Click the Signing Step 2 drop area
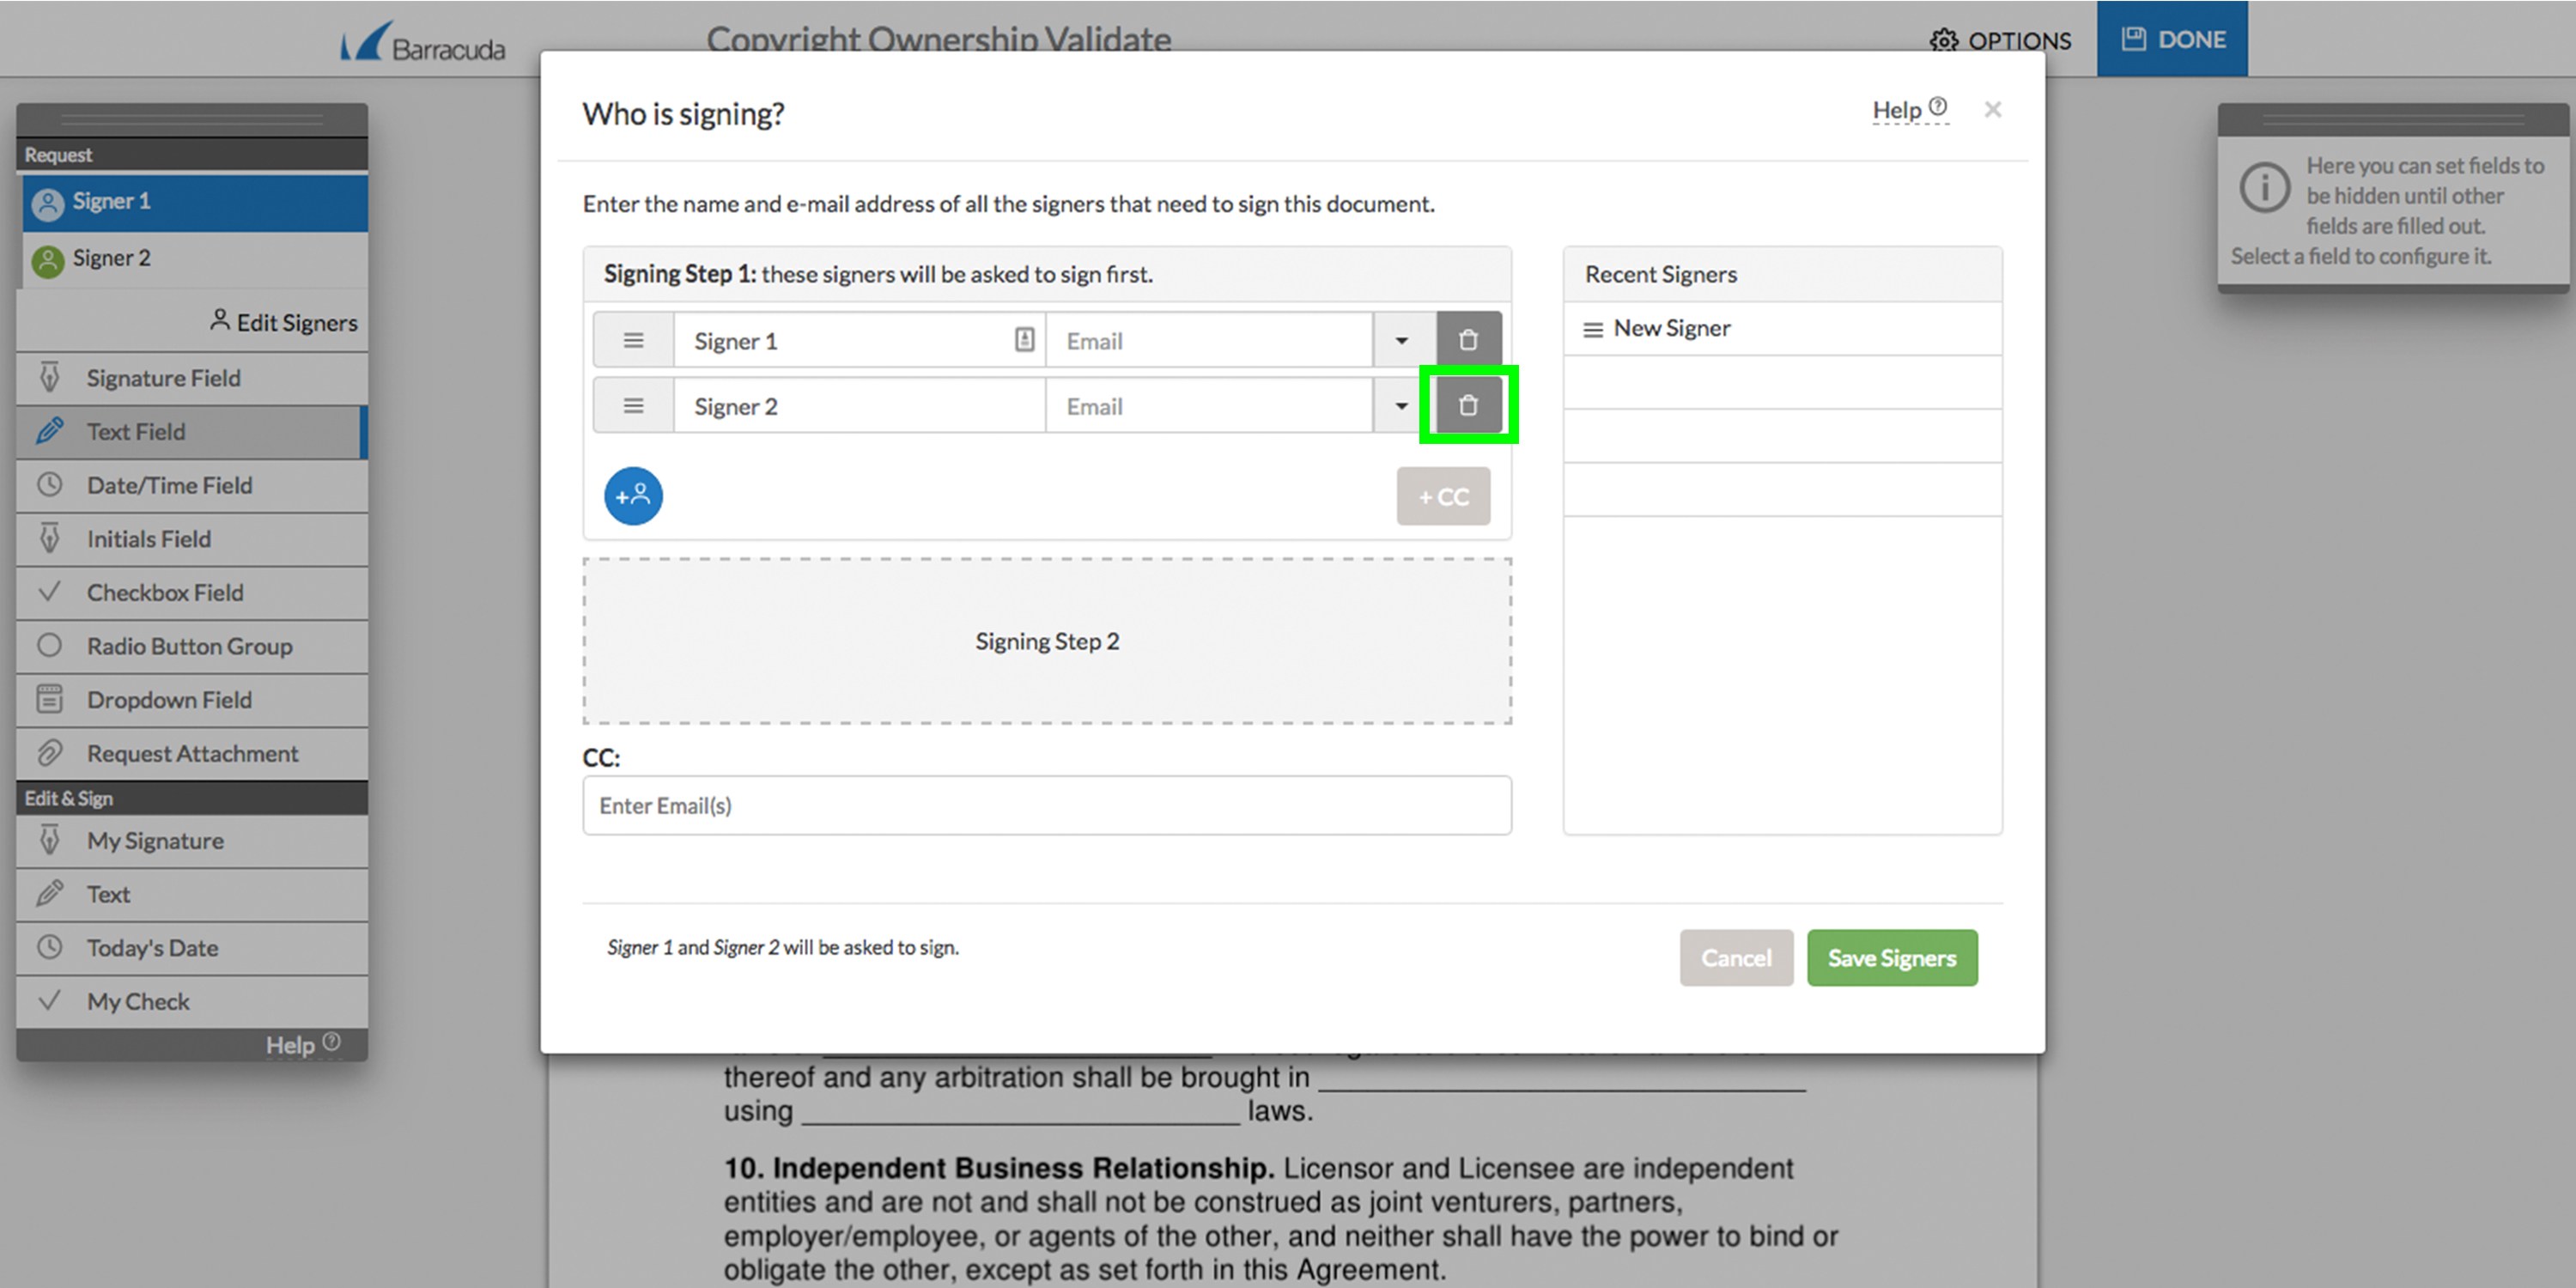Screen dimensions: 2576x1288 [x=1046, y=641]
